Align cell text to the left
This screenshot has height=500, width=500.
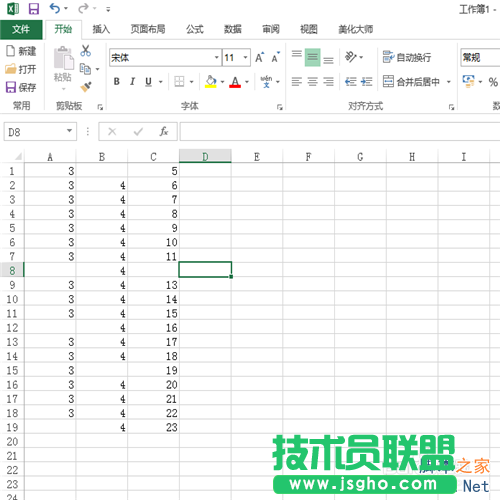click(x=297, y=81)
